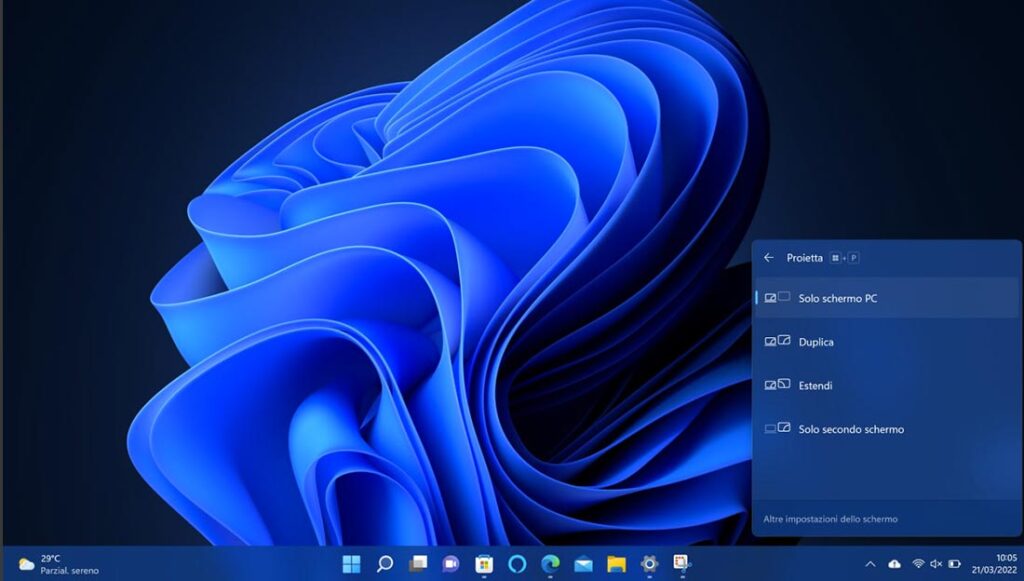This screenshot has height=581, width=1024.
Task: Click the Solo schermo PC icon
Action: [777, 298]
